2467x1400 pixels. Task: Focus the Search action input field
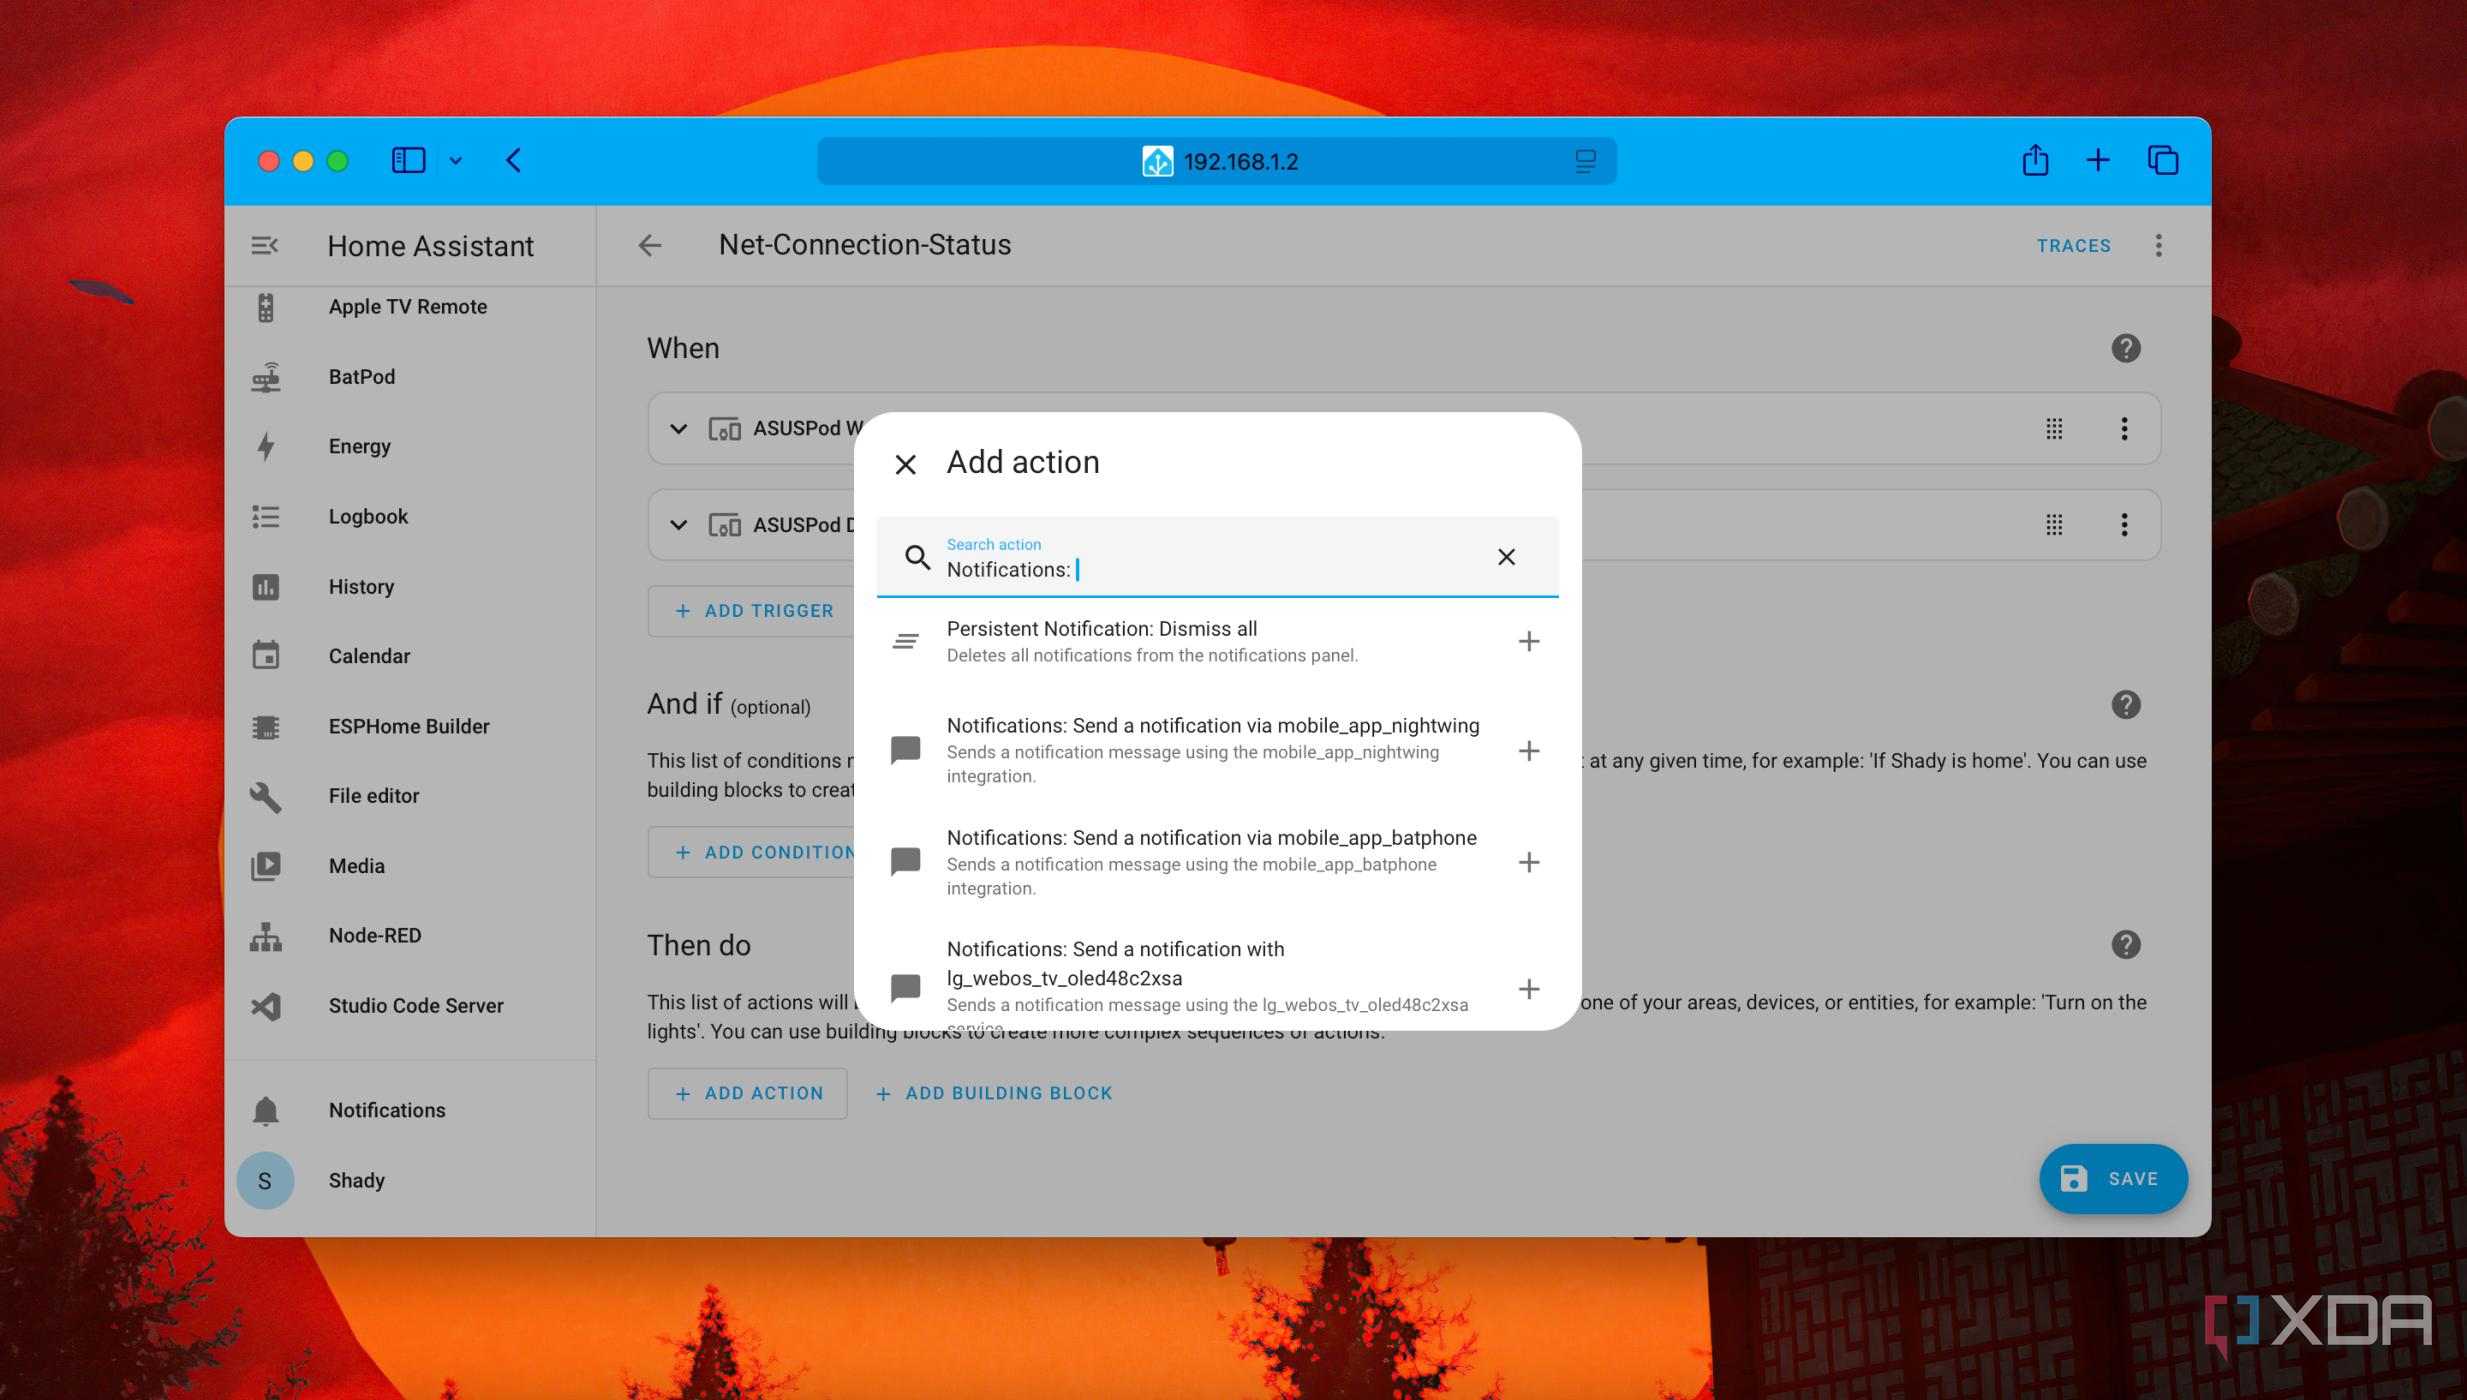[1217, 557]
